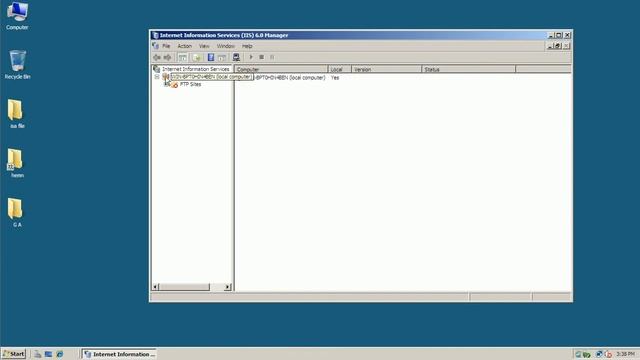This screenshot has width=640, height=360.
Task: Open the File menu
Action: [166, 46]
